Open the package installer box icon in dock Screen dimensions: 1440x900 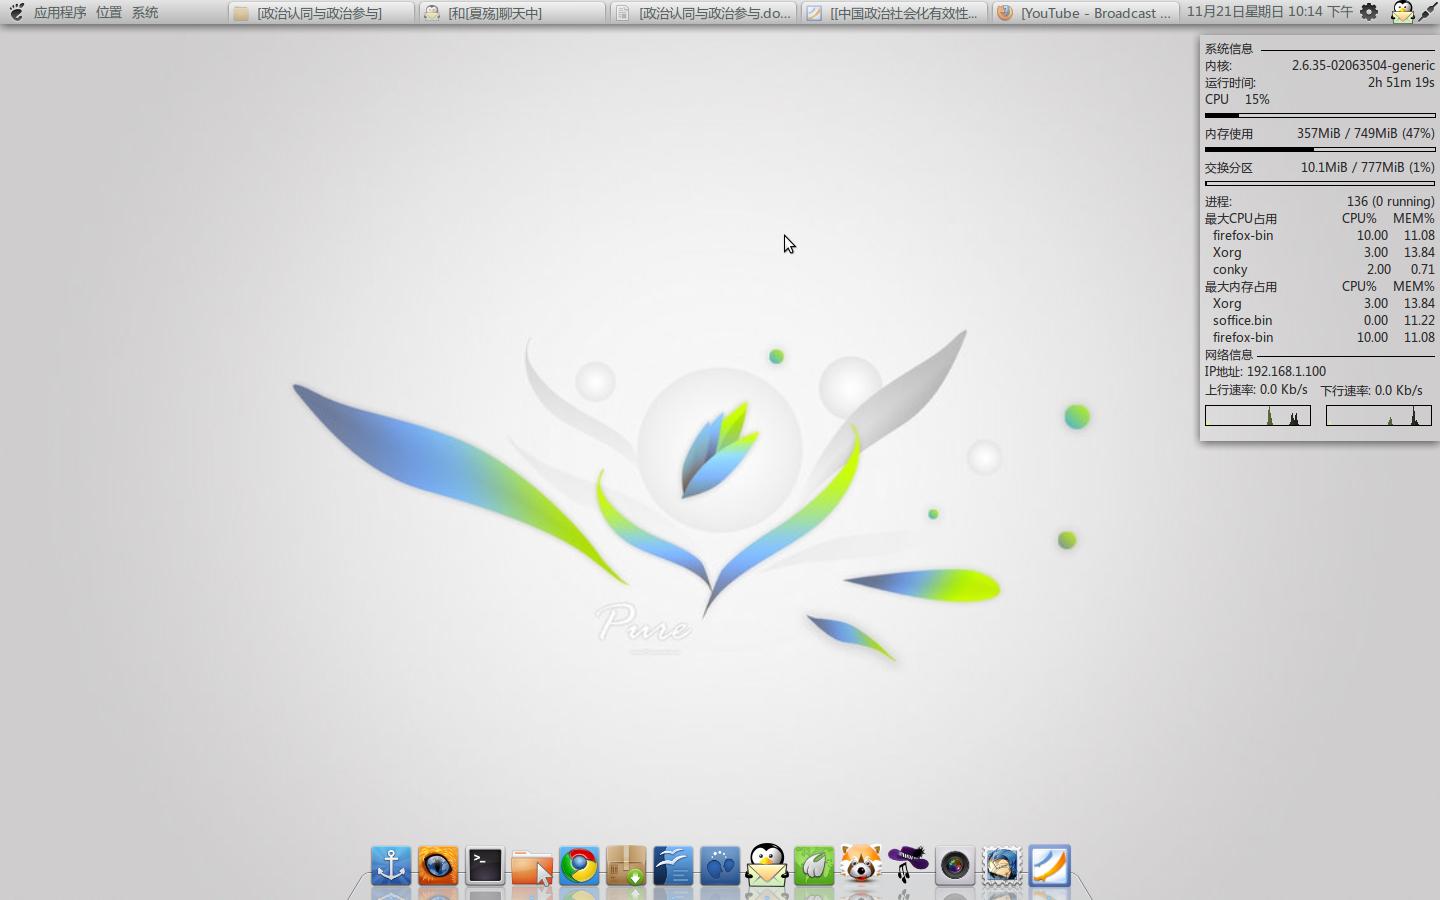[626, 866]
